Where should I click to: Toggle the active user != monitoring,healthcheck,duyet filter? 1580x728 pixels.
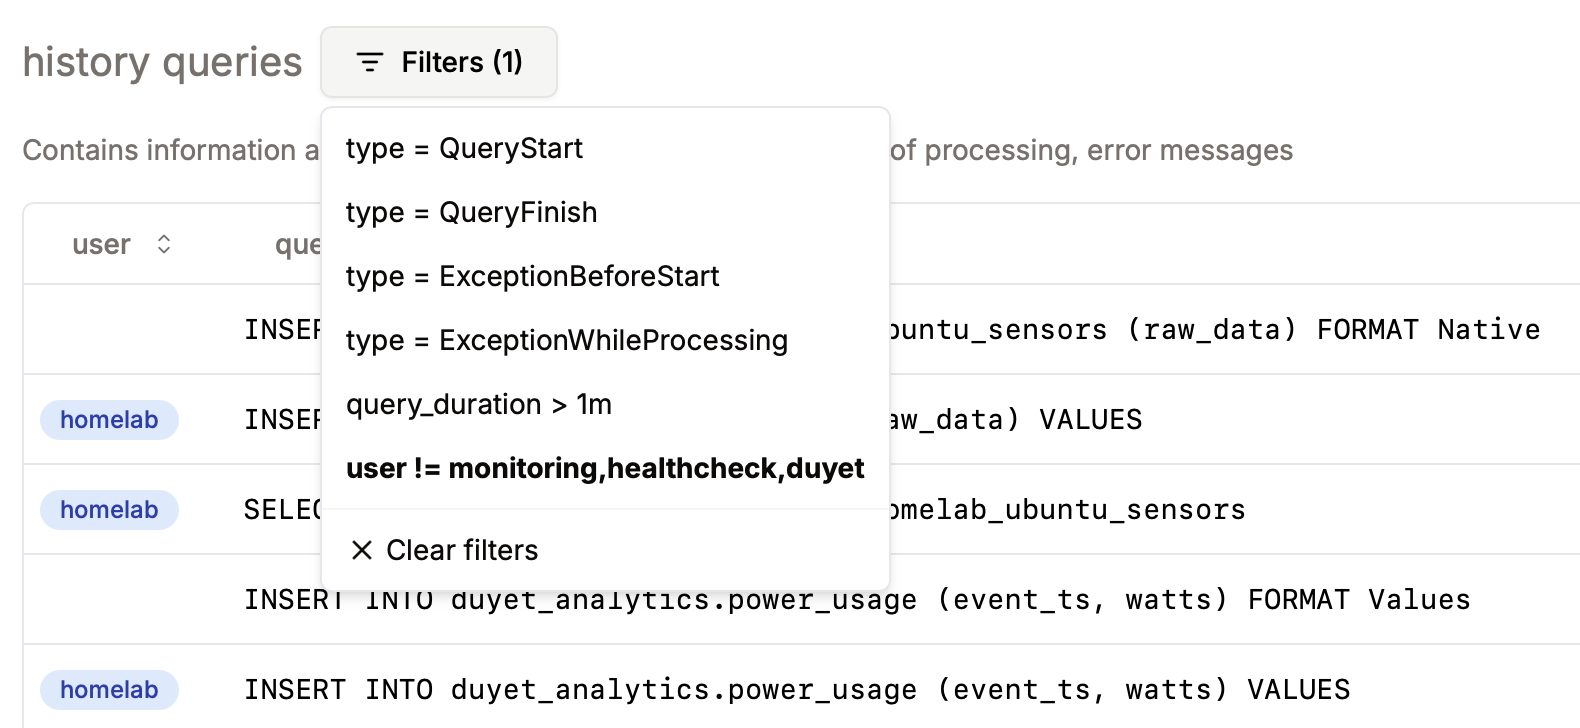coord(604,469)
